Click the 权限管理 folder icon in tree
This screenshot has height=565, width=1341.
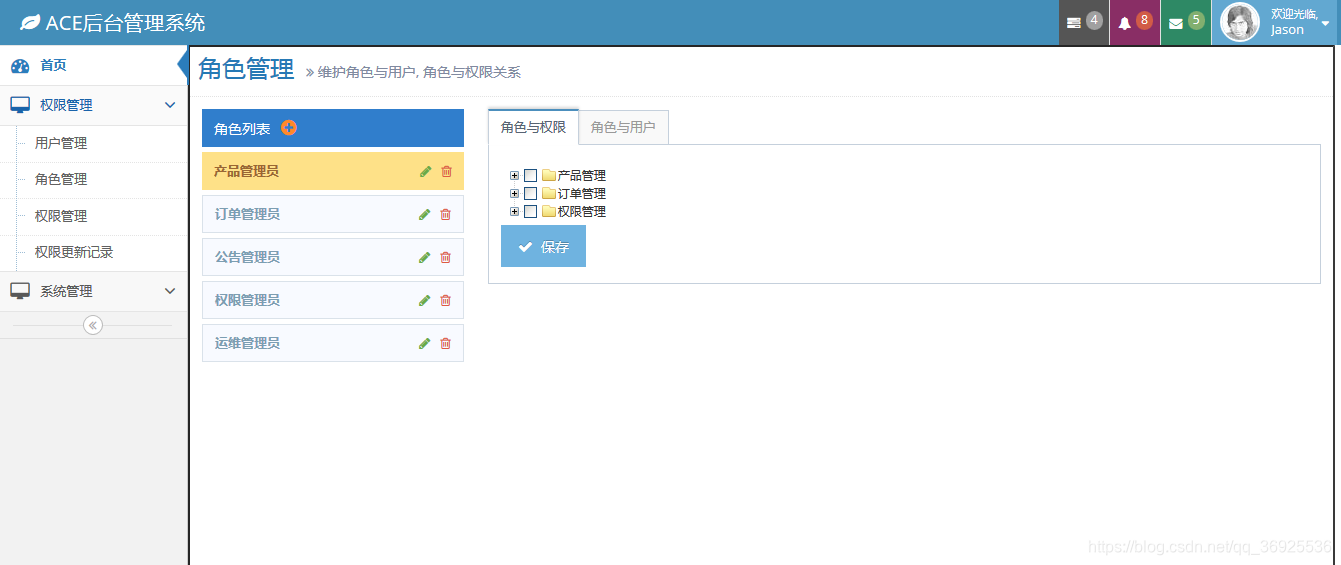pyautogui.click(x=549, y=211)
